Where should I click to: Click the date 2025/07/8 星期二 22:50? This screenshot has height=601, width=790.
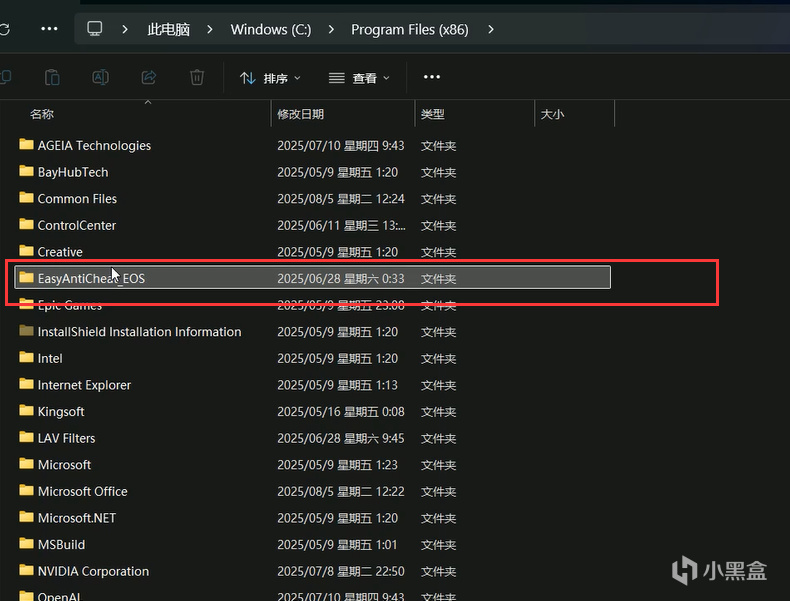point(341,571)
